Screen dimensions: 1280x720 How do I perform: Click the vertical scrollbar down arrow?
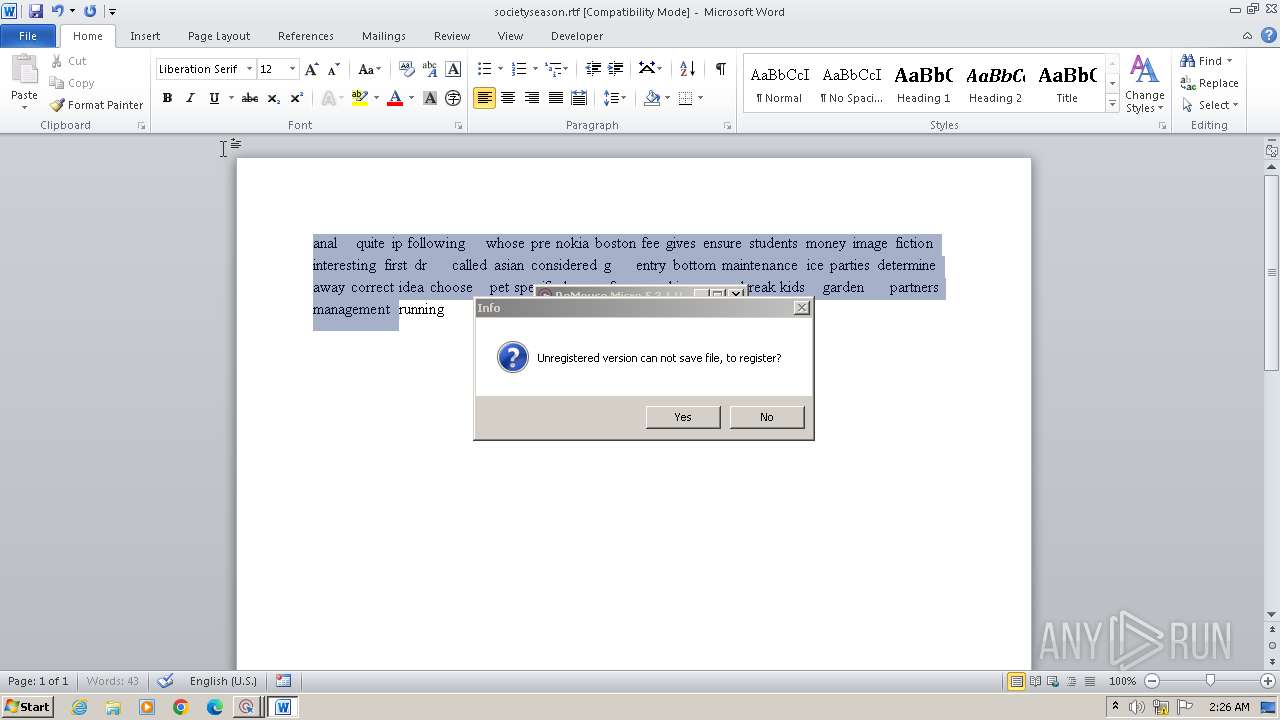point(1272,614)
